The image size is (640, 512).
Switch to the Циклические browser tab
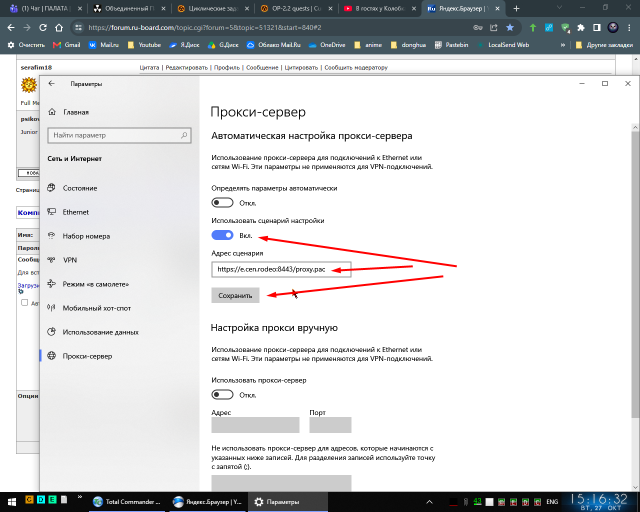212,8
